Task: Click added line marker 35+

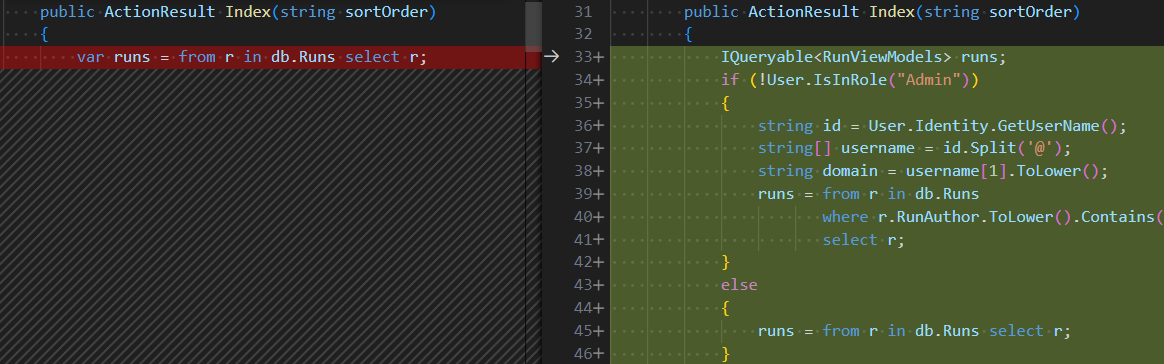Action: point(589,103)
